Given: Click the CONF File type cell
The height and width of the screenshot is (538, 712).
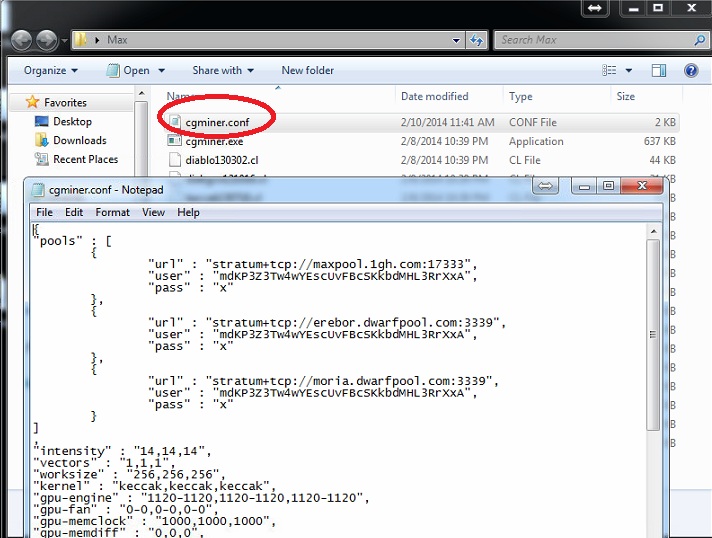Looking at the screenshot, I should tap(533, 122).
